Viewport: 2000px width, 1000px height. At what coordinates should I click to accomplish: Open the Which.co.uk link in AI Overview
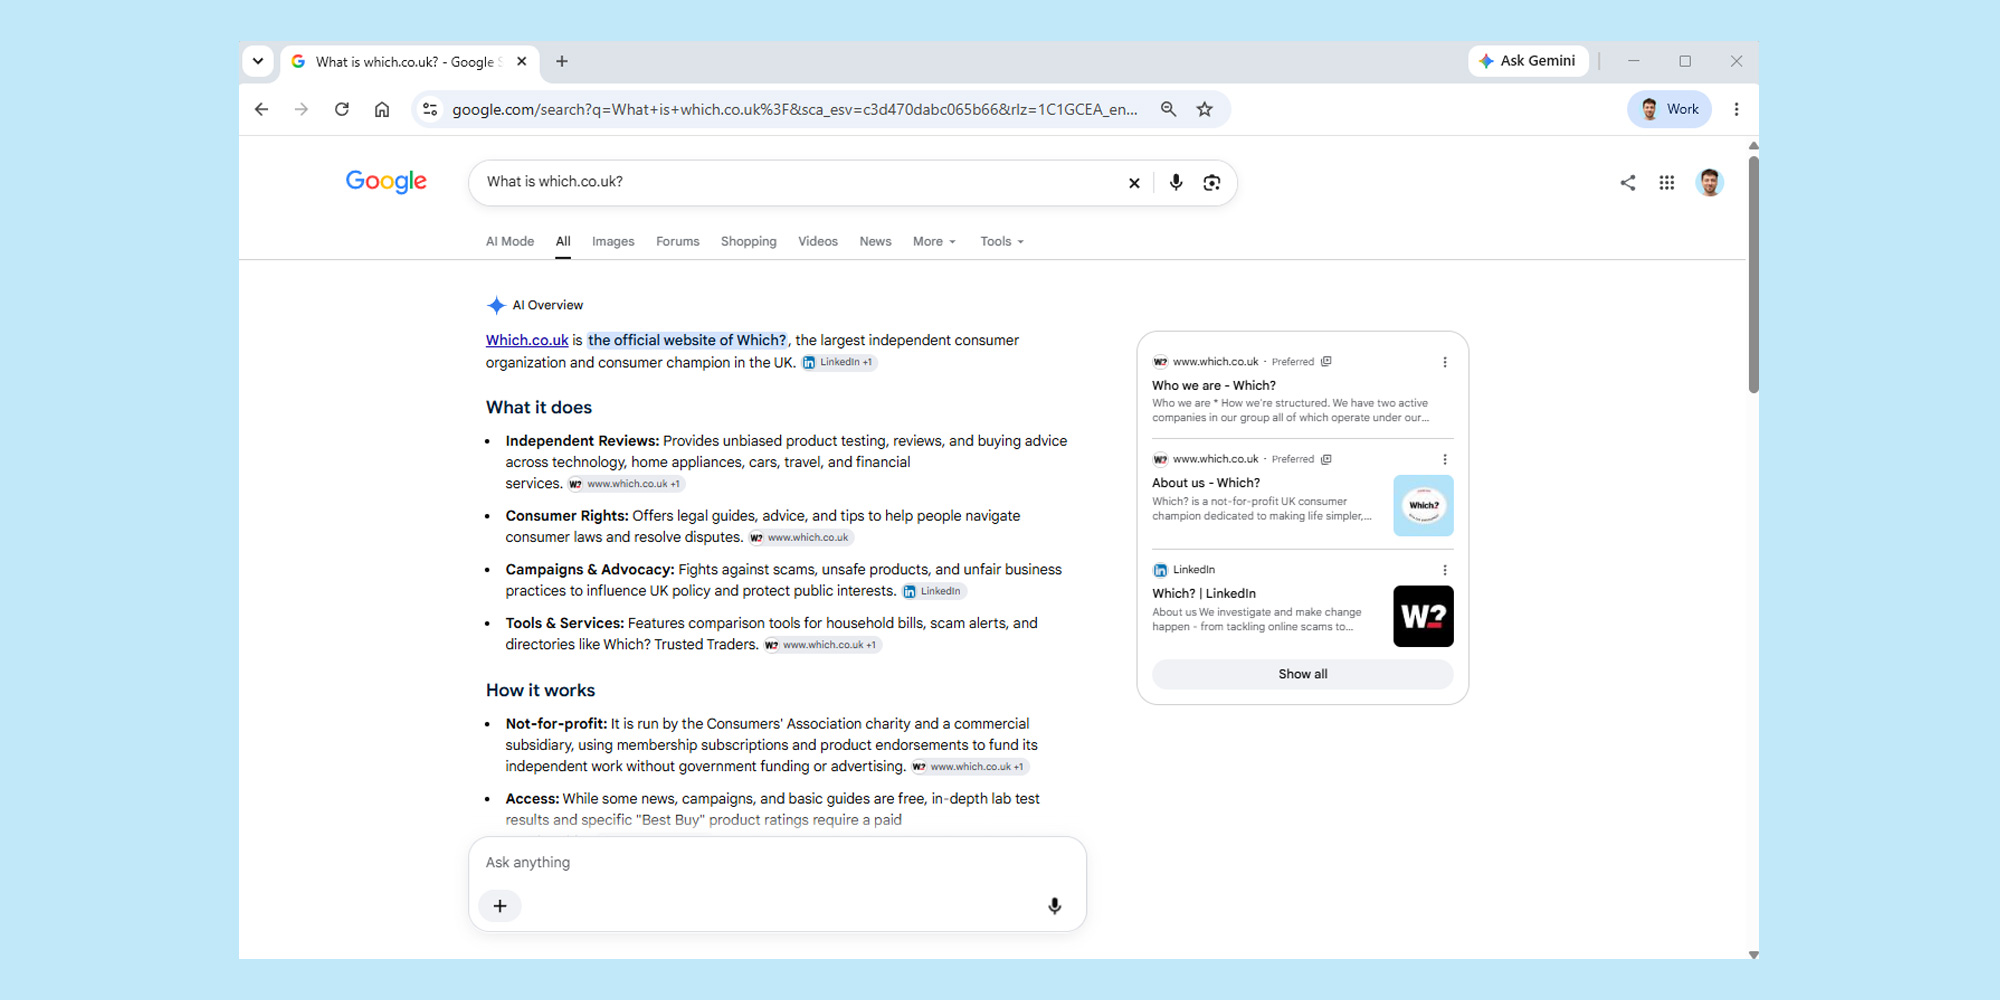[x=527, y=340]
